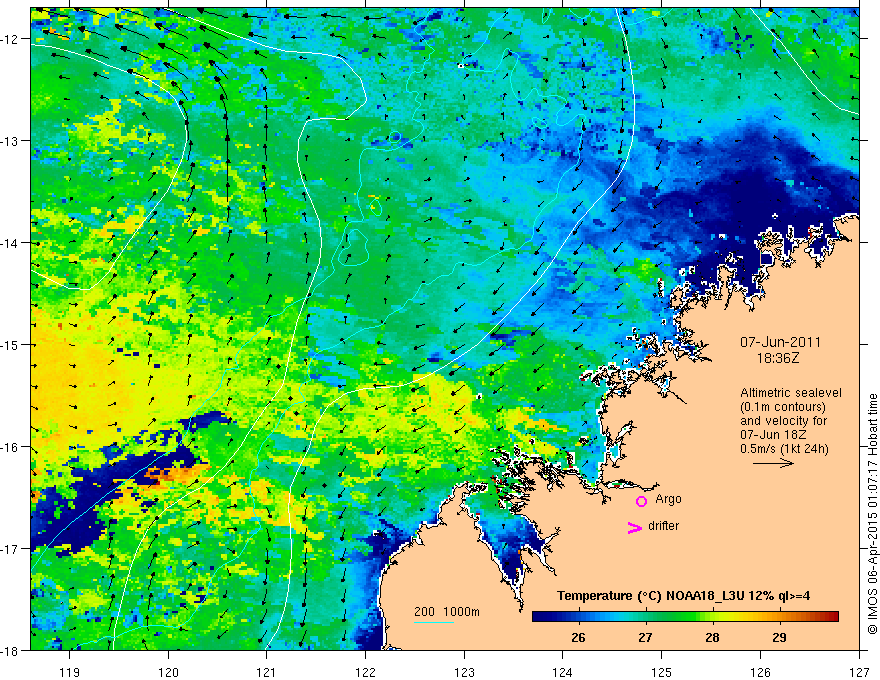Click the 200 1000m depth contour label
Viewport: 880px width, 680px height.
coord(447,612)
